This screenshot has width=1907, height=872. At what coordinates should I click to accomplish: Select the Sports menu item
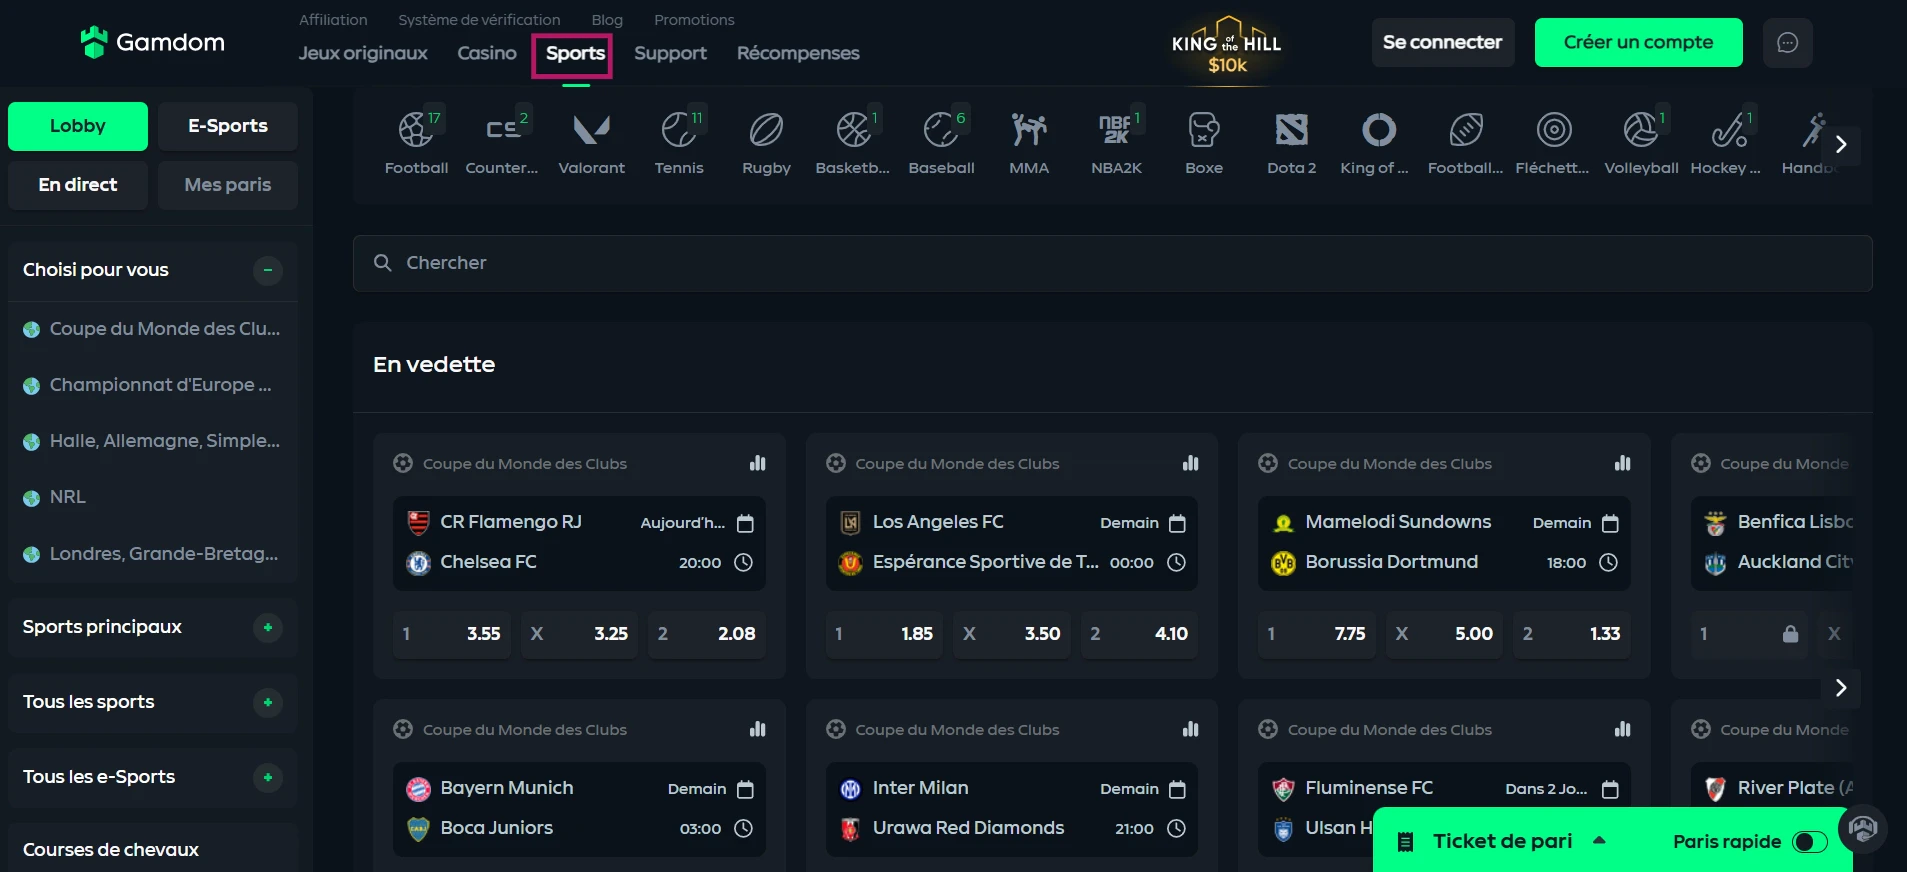click(x=575, y=53)
